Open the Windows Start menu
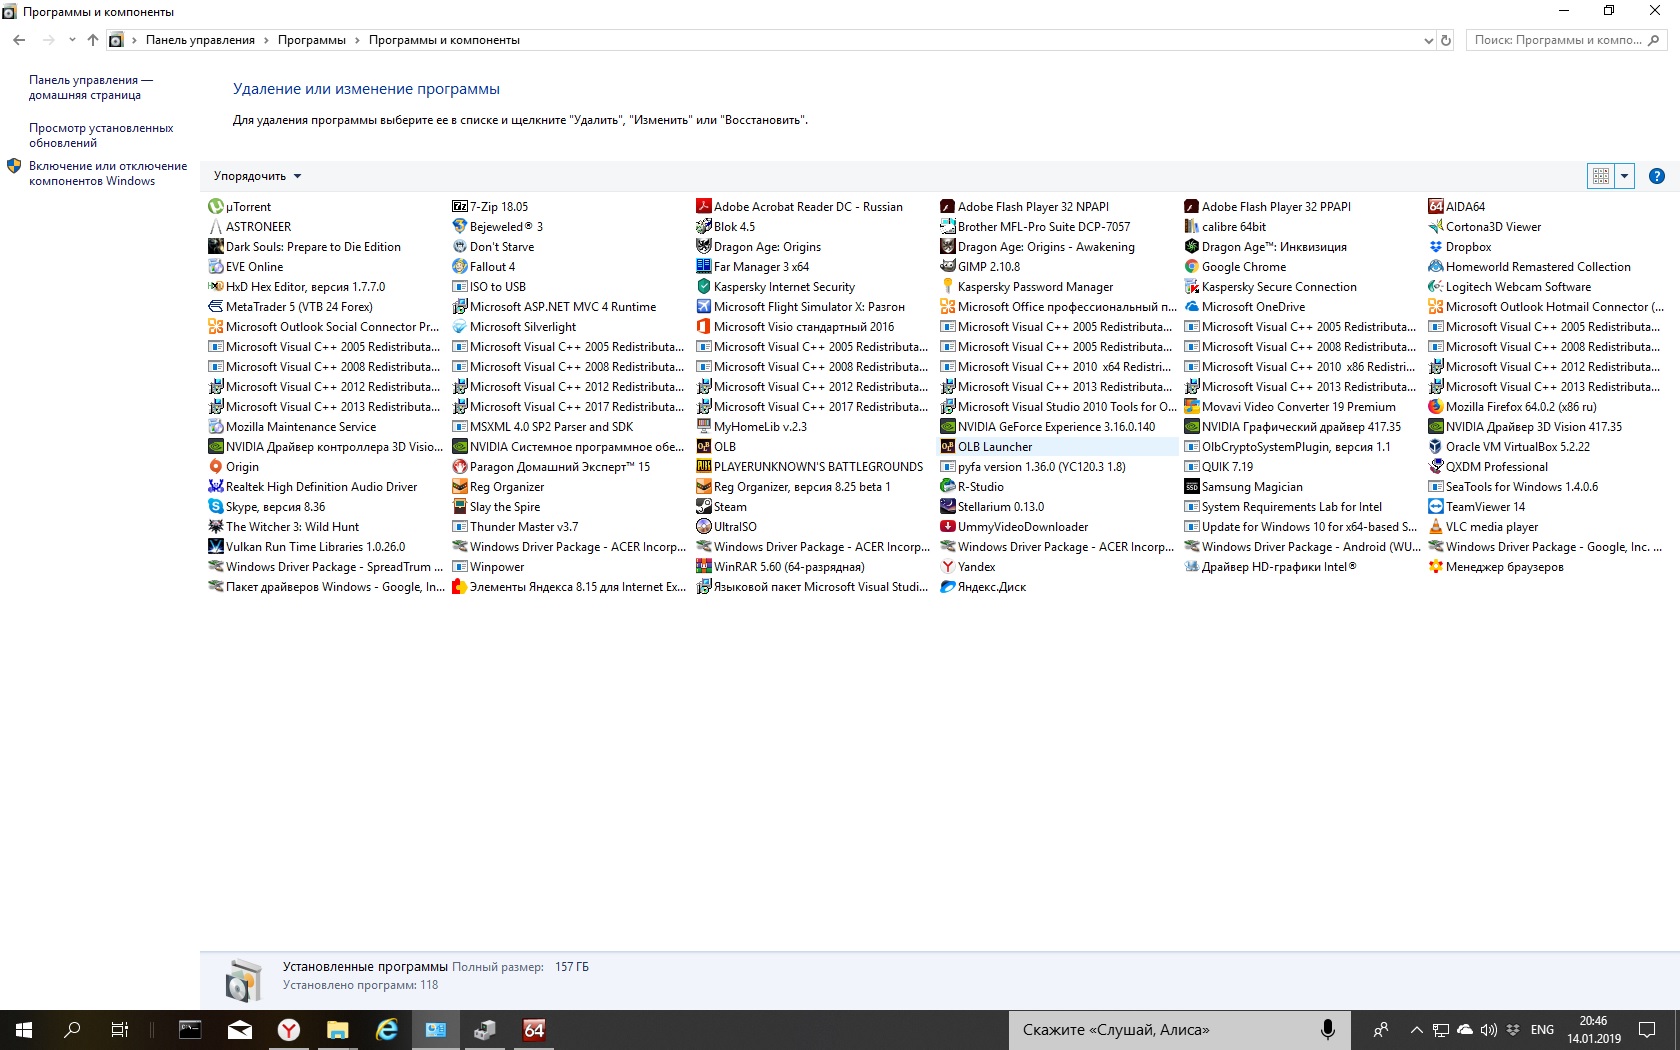1680x1050 pixels. click(24, 1030)
